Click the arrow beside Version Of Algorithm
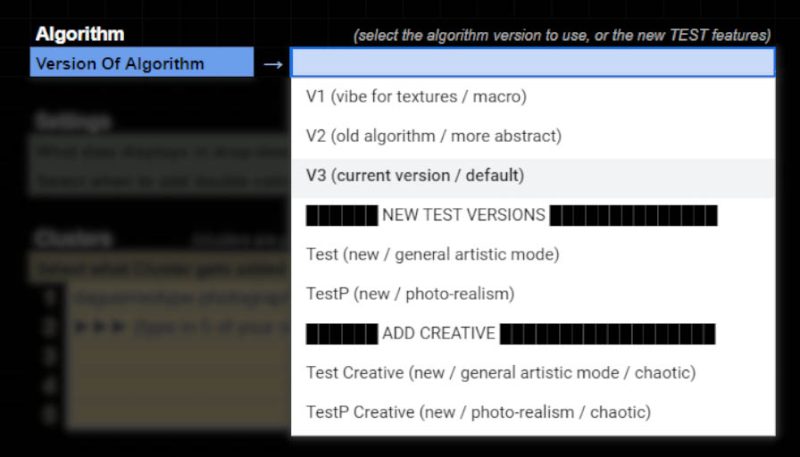 pyautogui.click(x=273, y=64)
